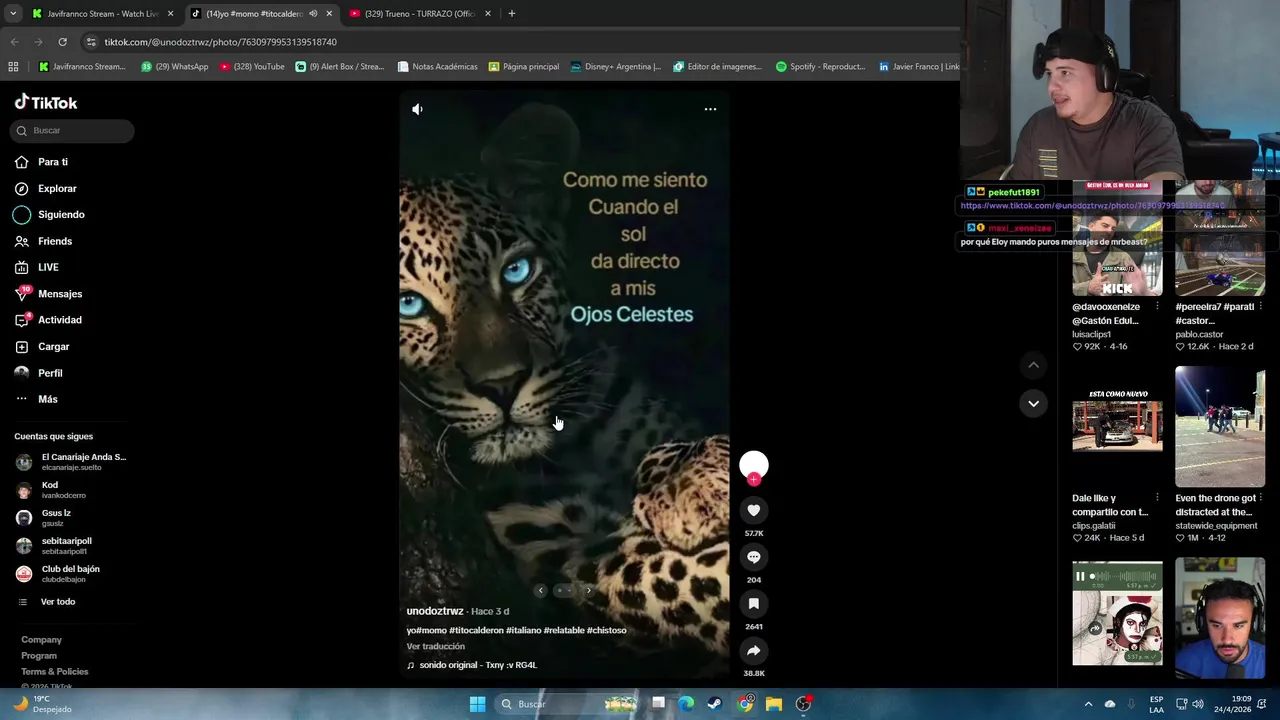Open Windows Start menu
This screenshot has height=720, width=1280.
(x=477, y=704)
